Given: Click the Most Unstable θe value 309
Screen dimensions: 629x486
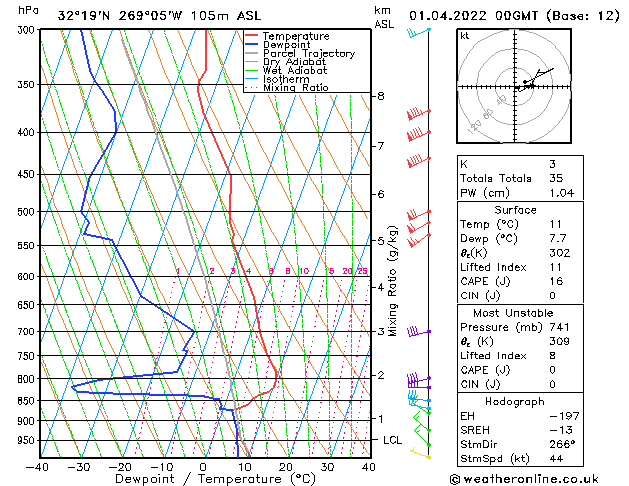Looking at the screenshot, I should tap(560, 341).
